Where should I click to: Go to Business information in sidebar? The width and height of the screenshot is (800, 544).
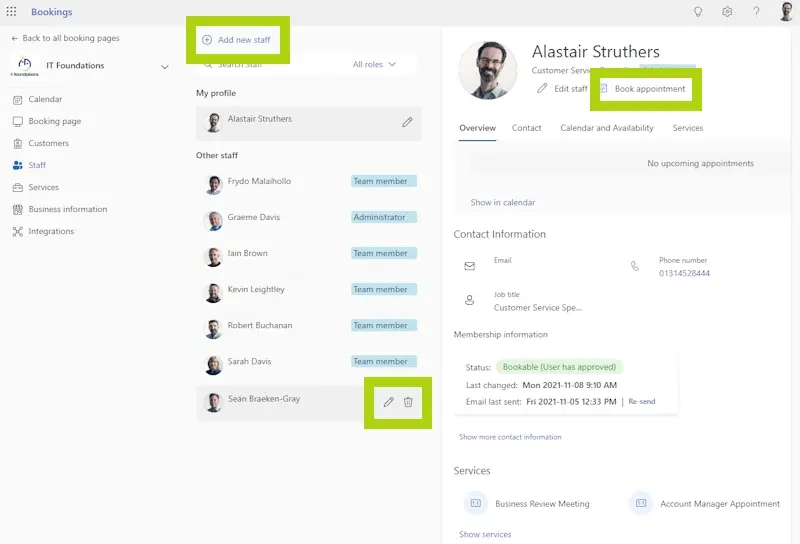click(67, 209)
